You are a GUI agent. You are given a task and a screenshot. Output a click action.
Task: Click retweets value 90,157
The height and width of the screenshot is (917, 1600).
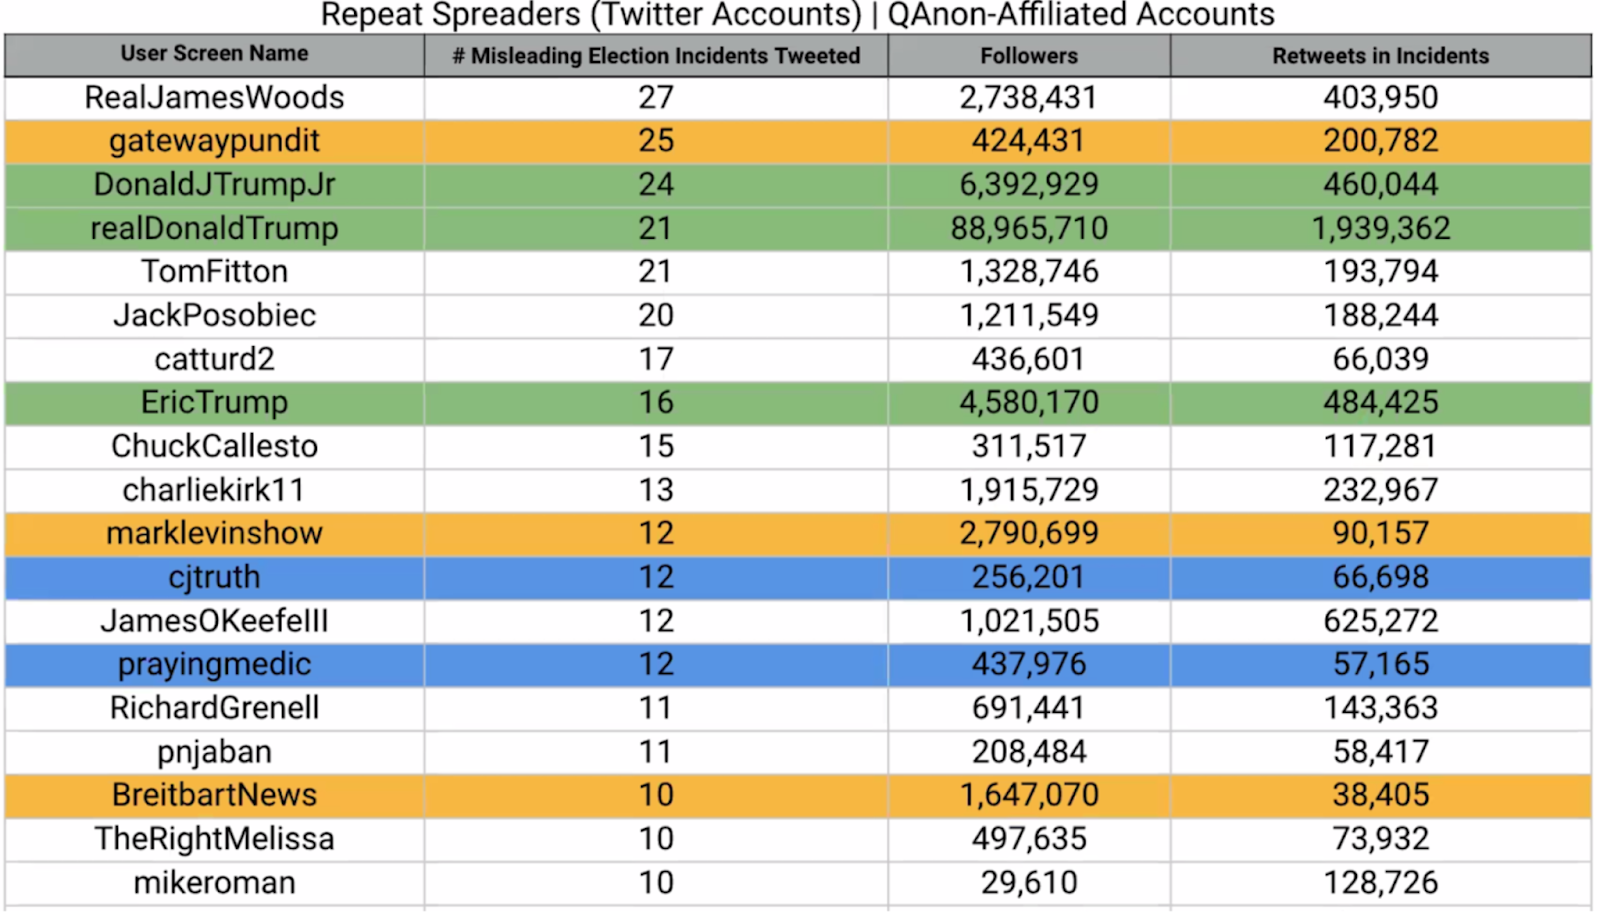[x=1381, y=533]
